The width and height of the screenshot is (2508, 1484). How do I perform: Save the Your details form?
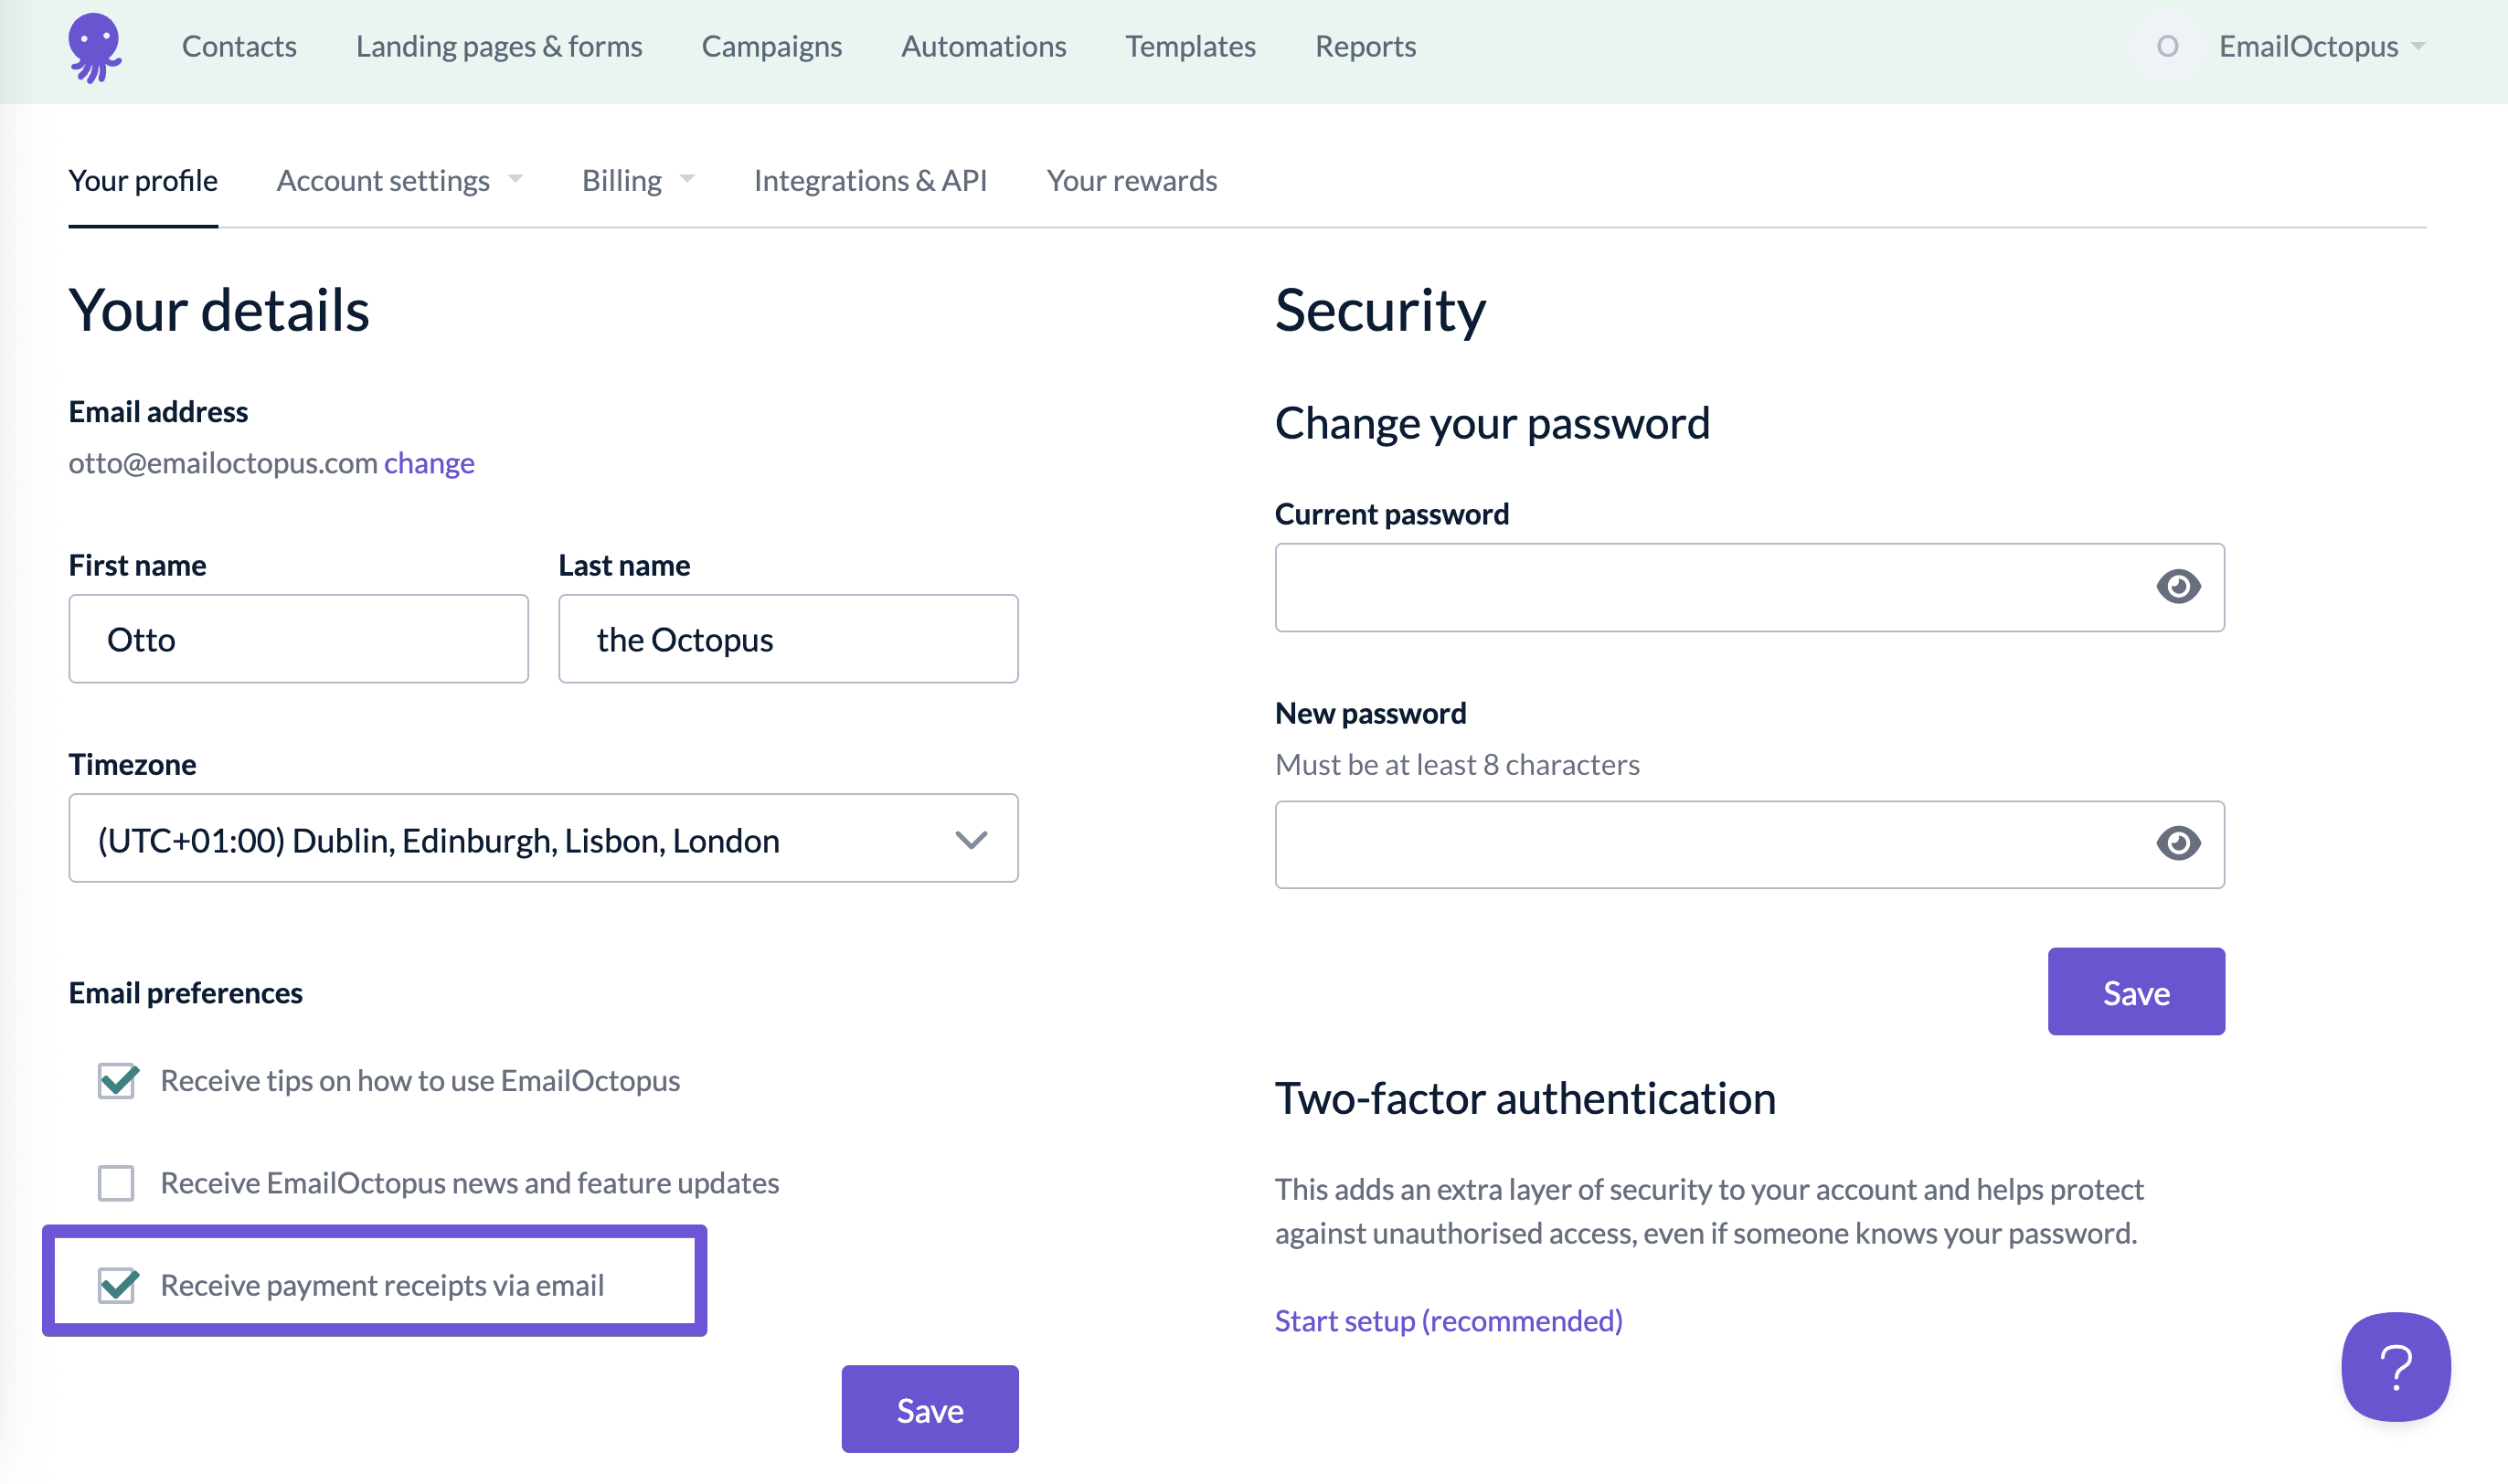[930, 1409]
